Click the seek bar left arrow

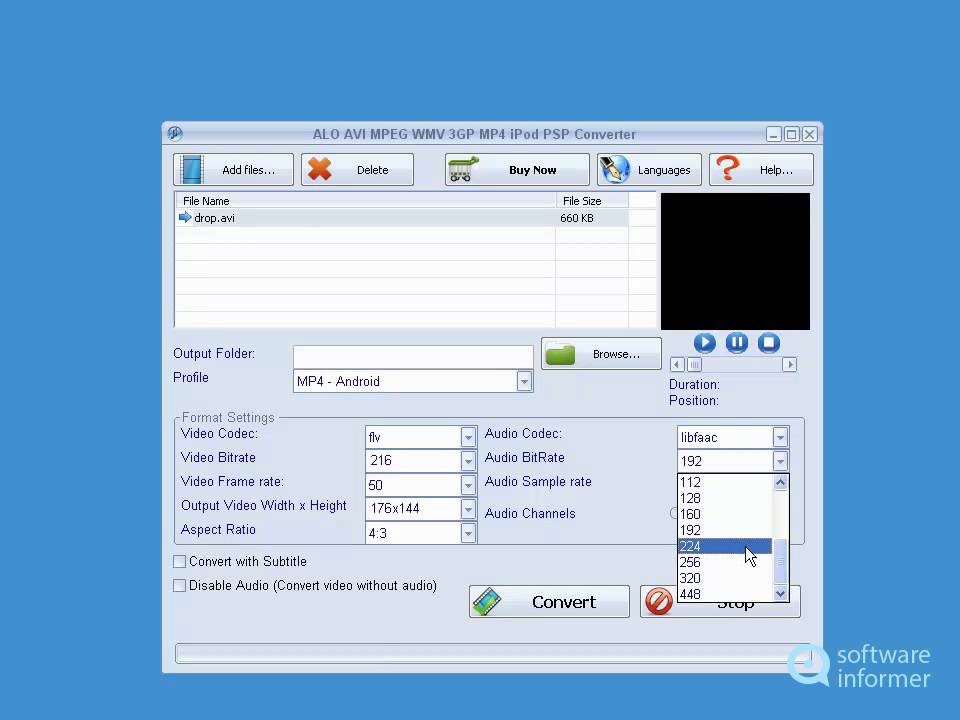[677, 365]
